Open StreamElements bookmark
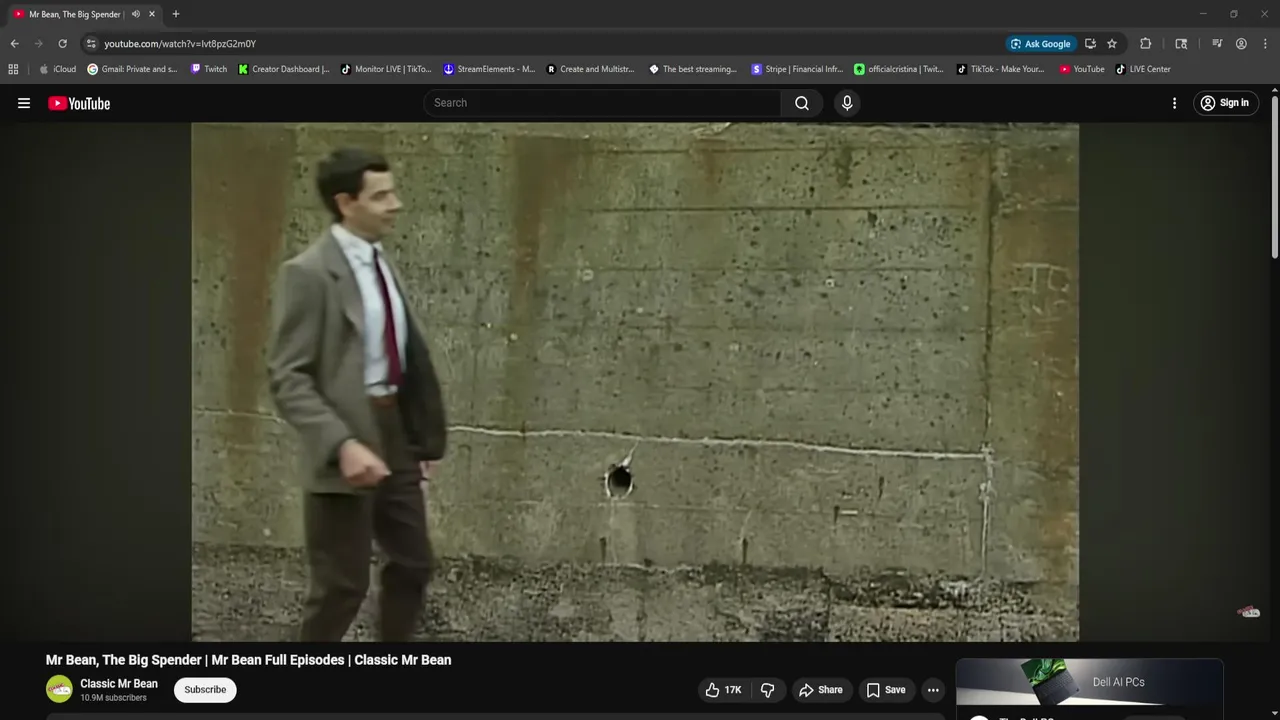The image size is (1280, 720). click(489, 69)
